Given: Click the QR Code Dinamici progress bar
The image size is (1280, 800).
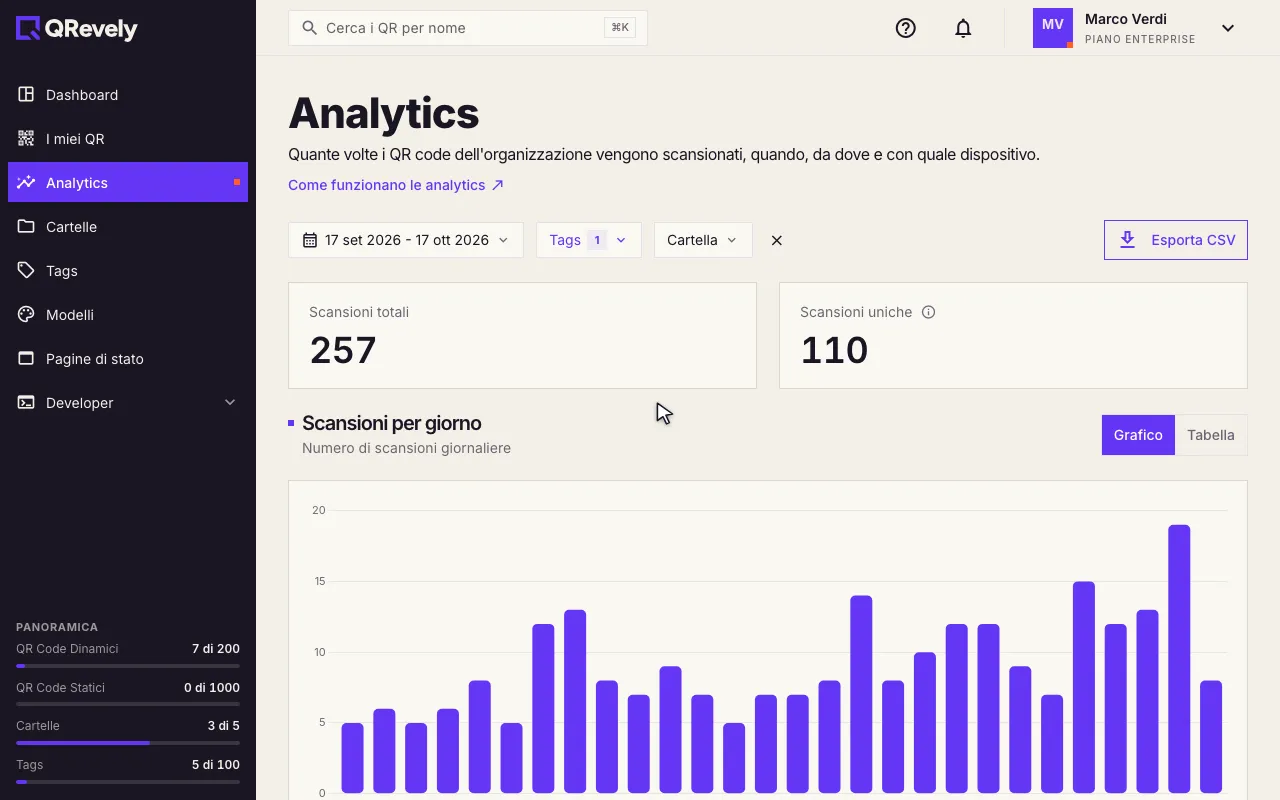Looking at the screenshot, I should coord(128,666).
